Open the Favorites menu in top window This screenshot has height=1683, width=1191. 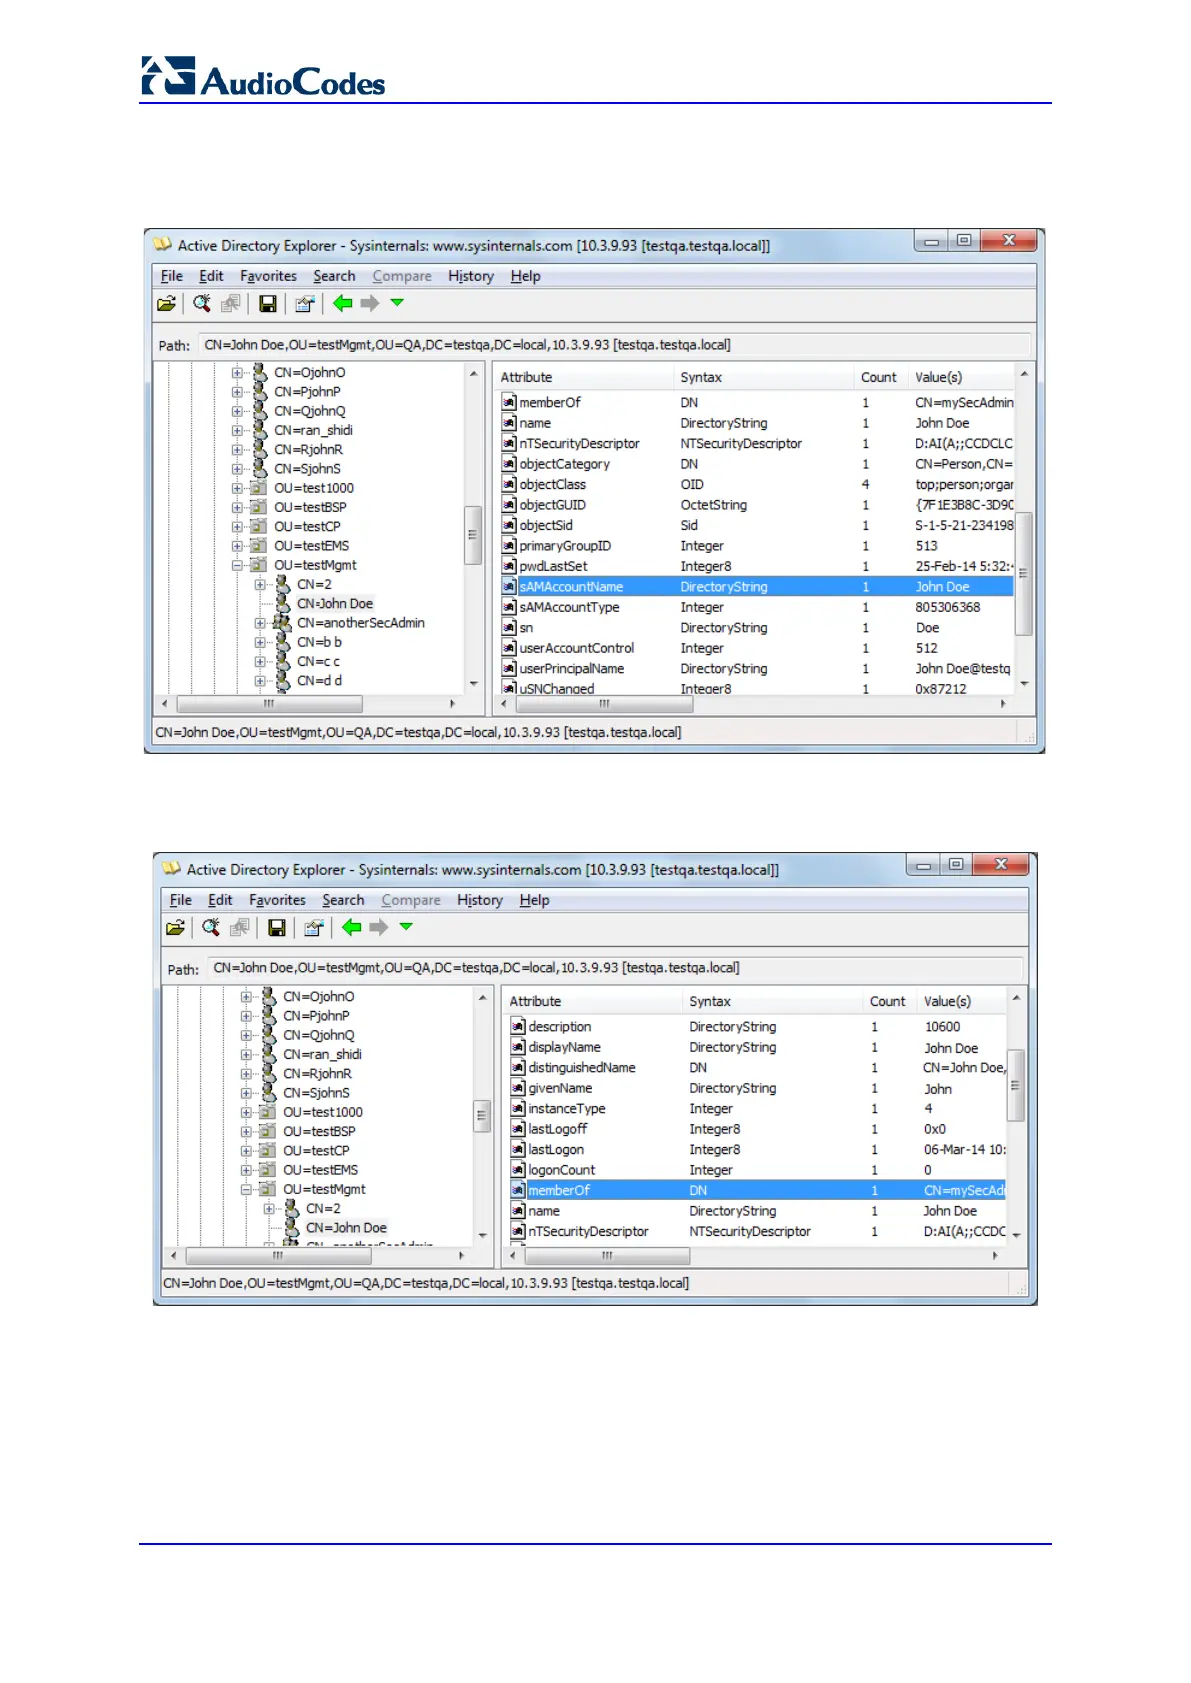click(268, 276)
